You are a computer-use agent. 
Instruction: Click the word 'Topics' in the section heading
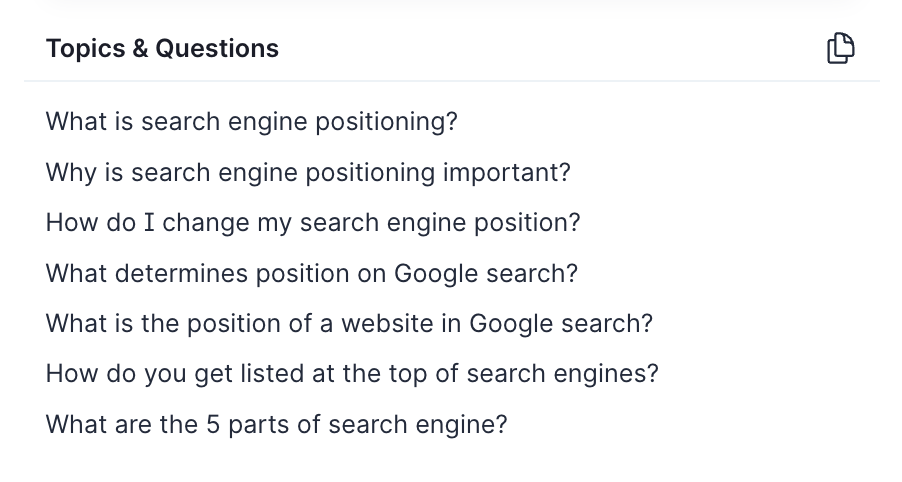pyautogui.click(x=85, y=48)
